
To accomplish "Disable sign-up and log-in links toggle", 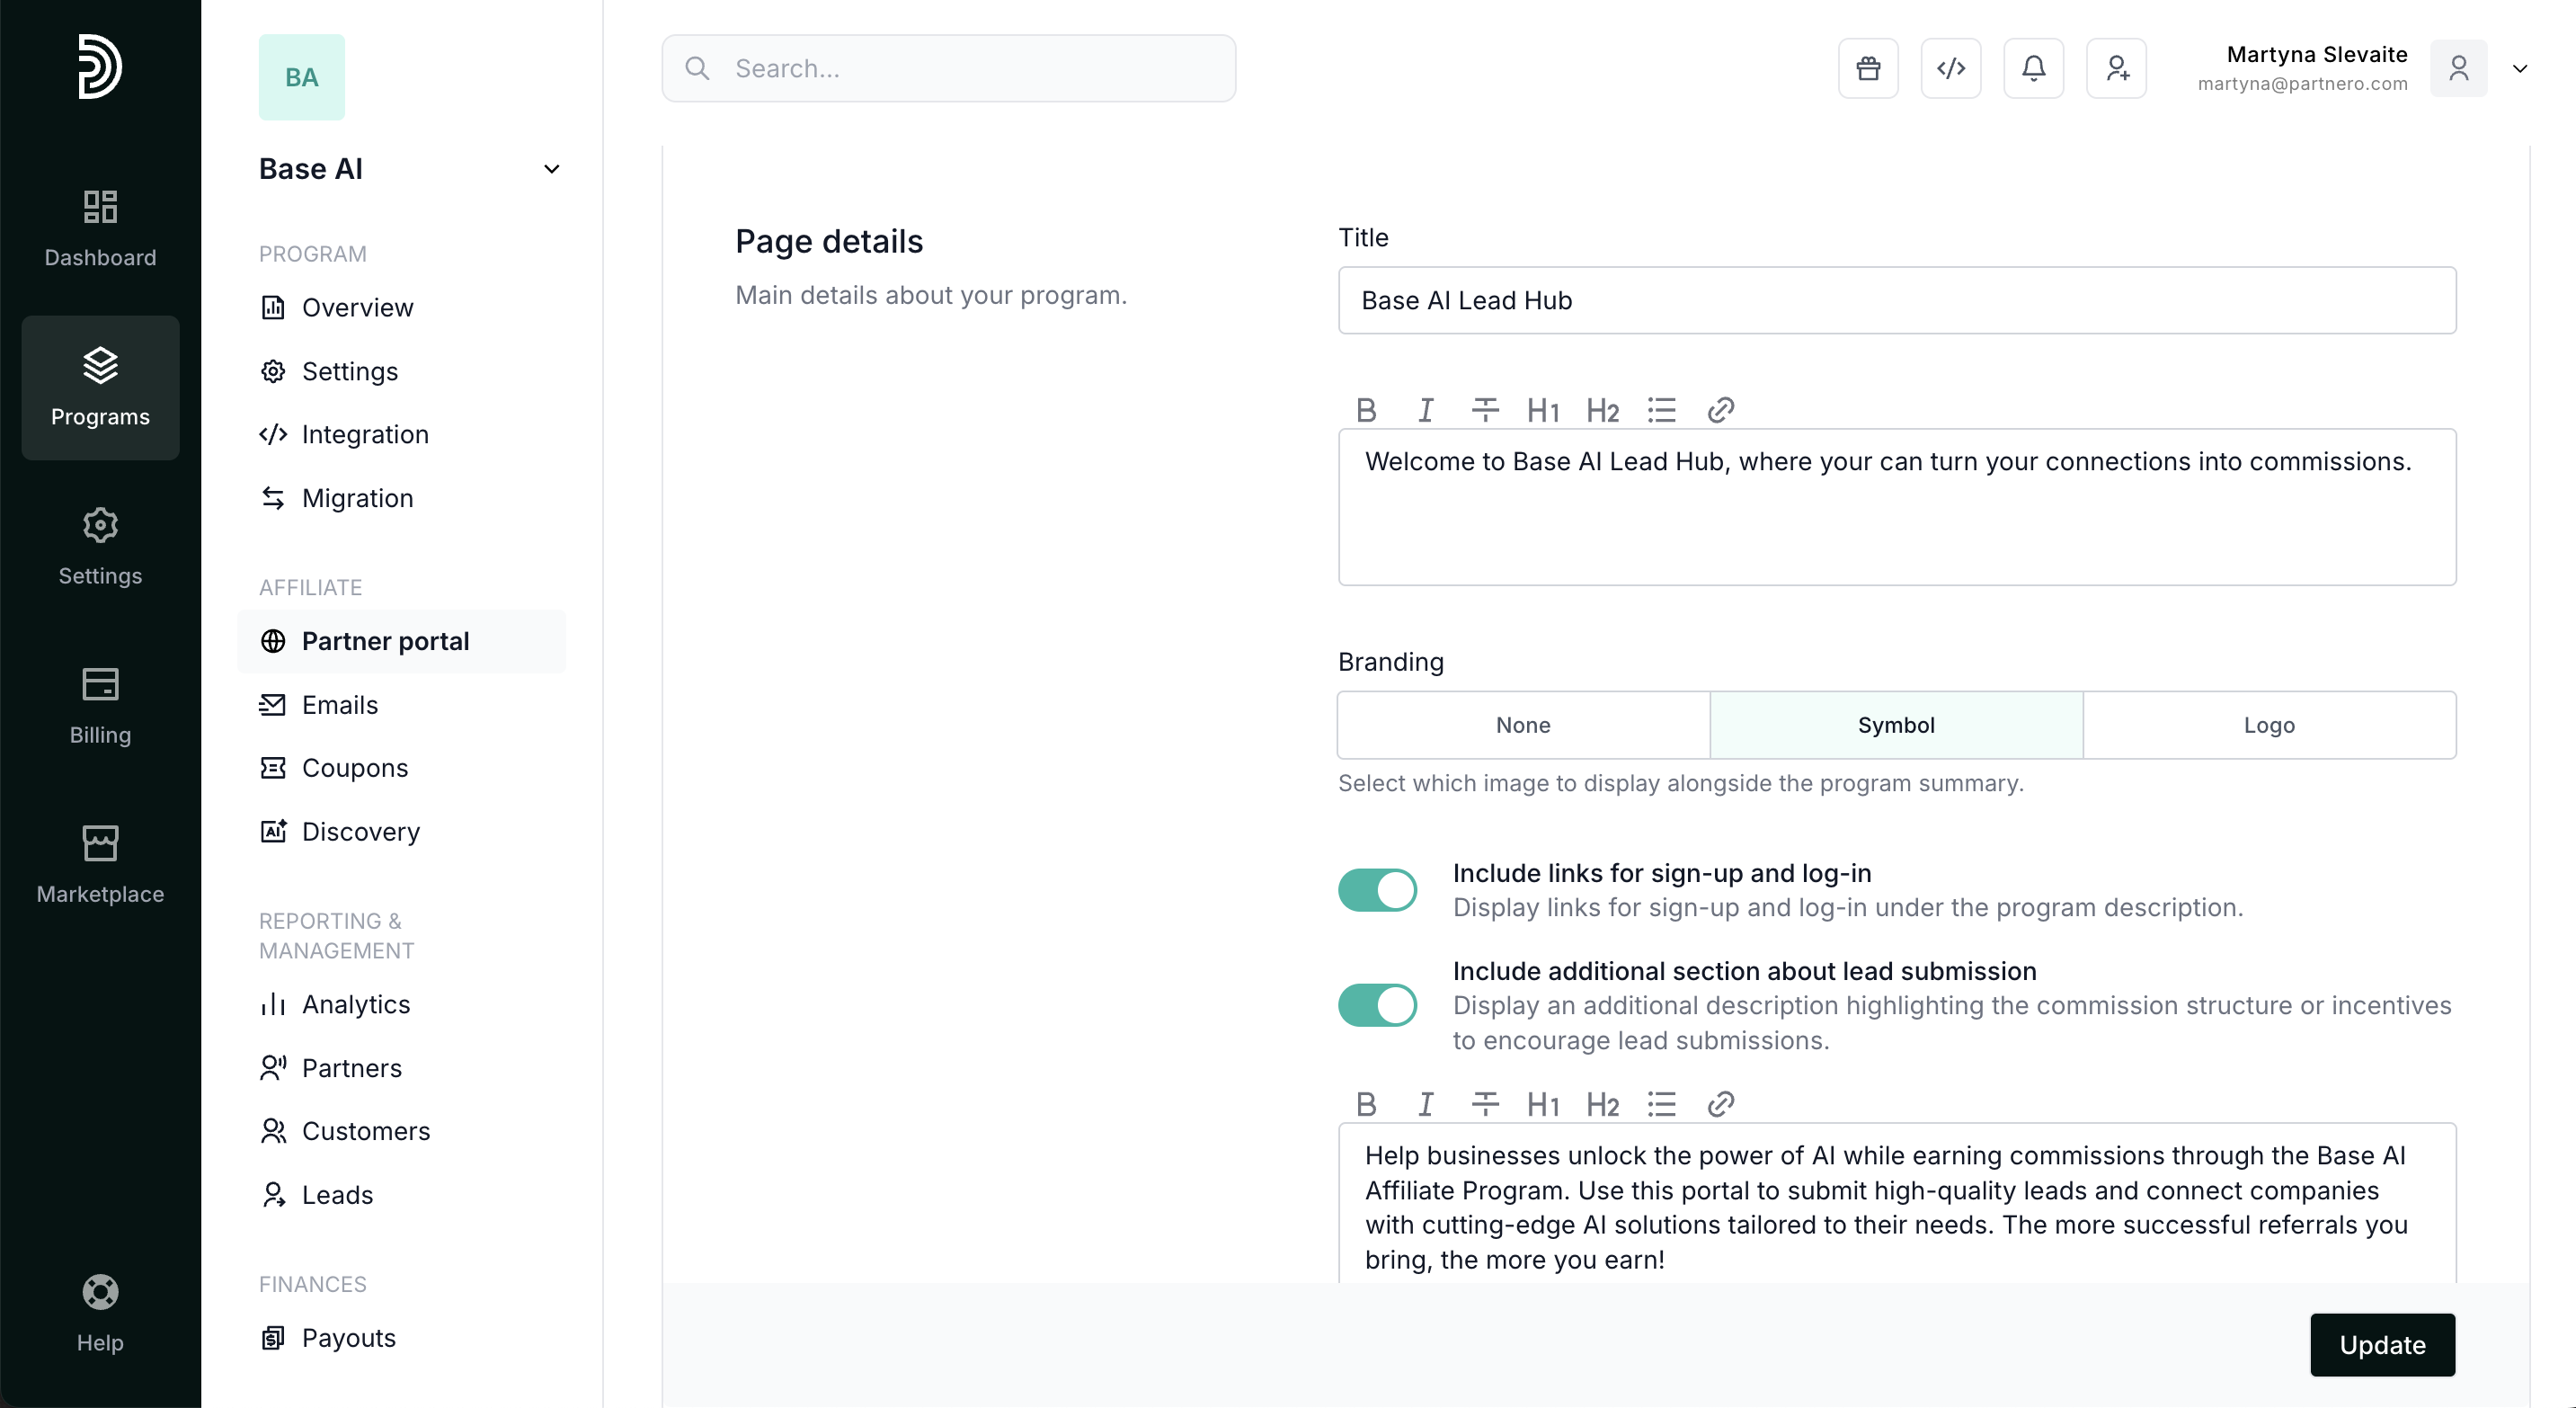I will click(x=1377, y=890).
